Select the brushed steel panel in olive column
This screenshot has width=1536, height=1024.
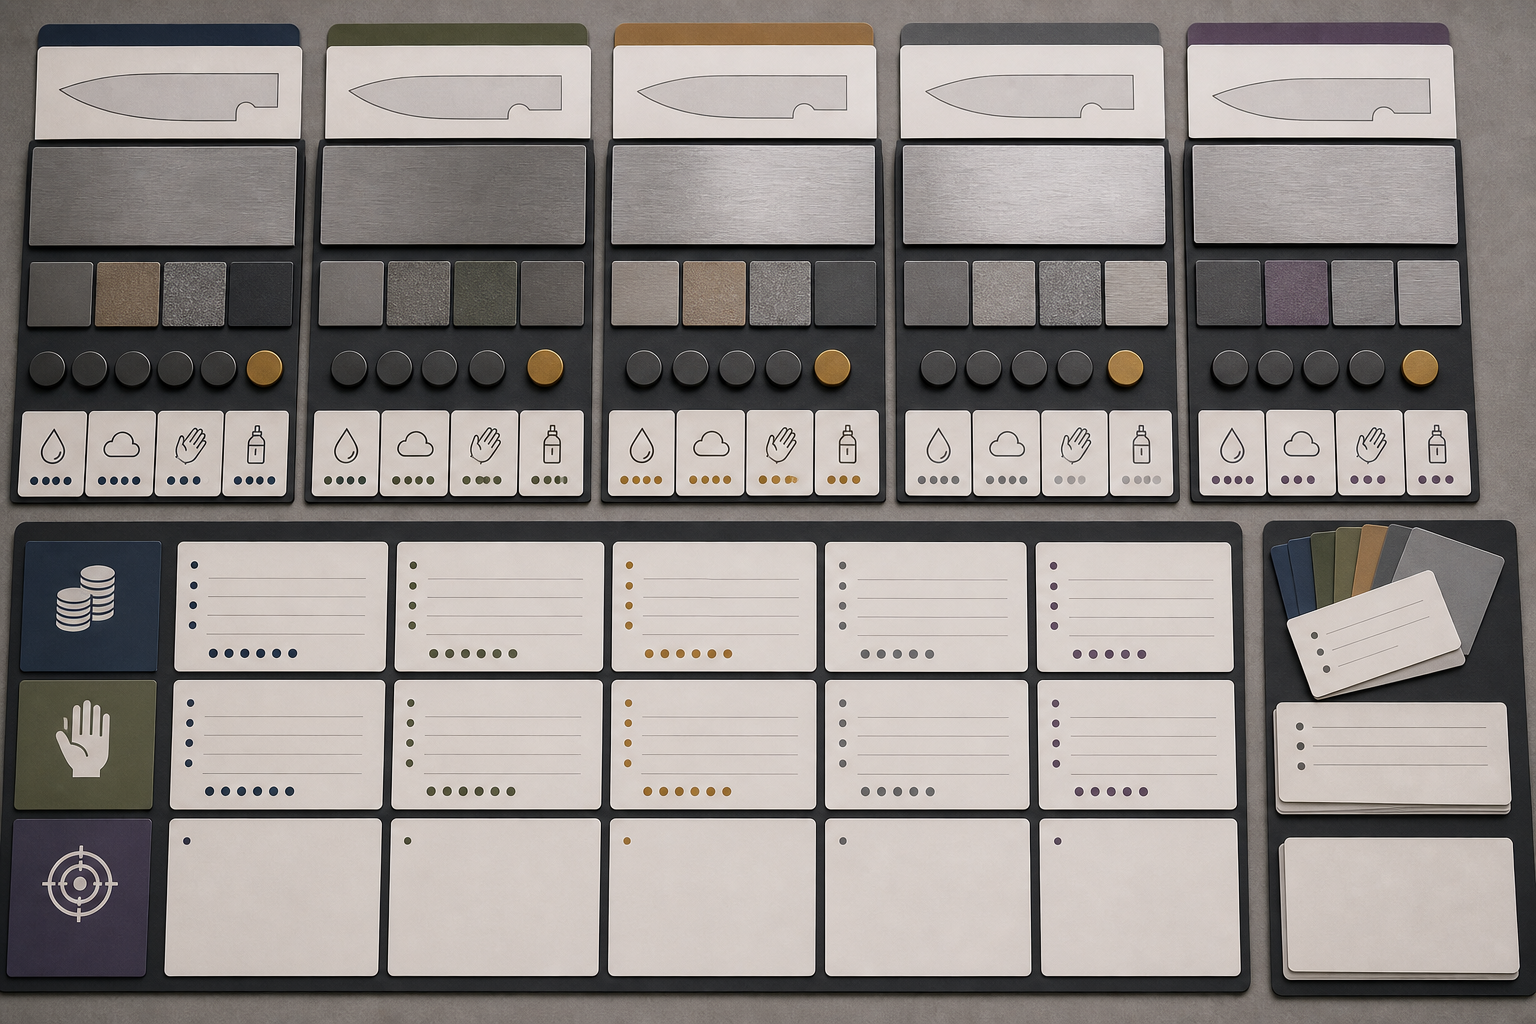pos(453,195)
